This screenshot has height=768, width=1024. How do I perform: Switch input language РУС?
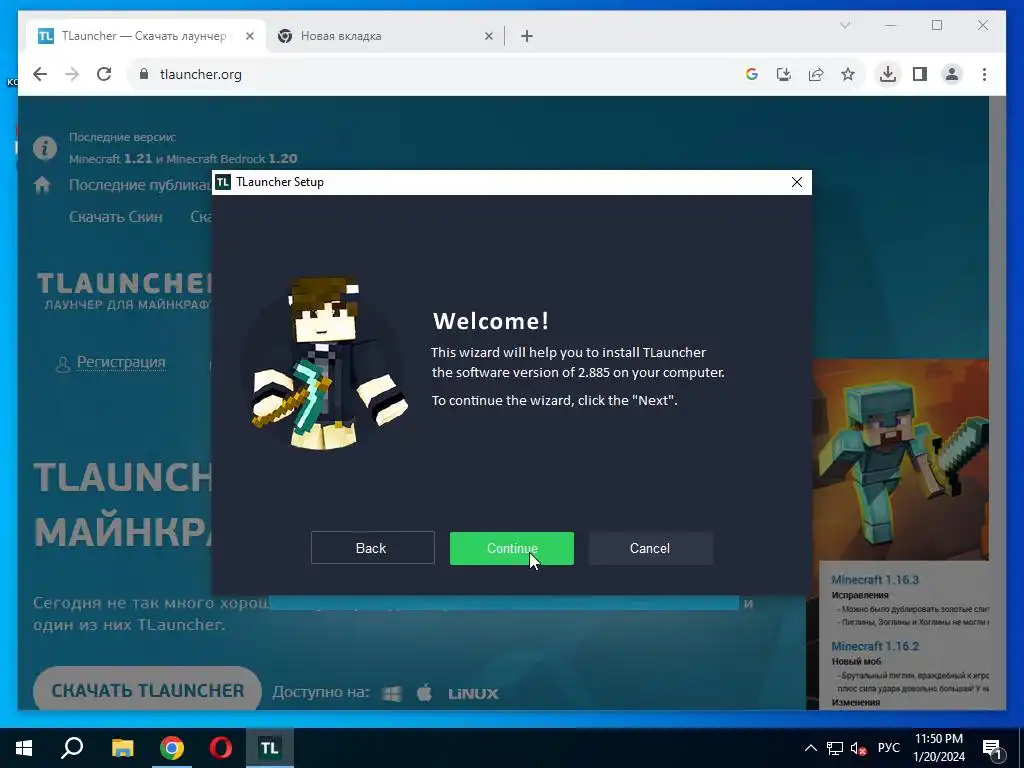889,748
